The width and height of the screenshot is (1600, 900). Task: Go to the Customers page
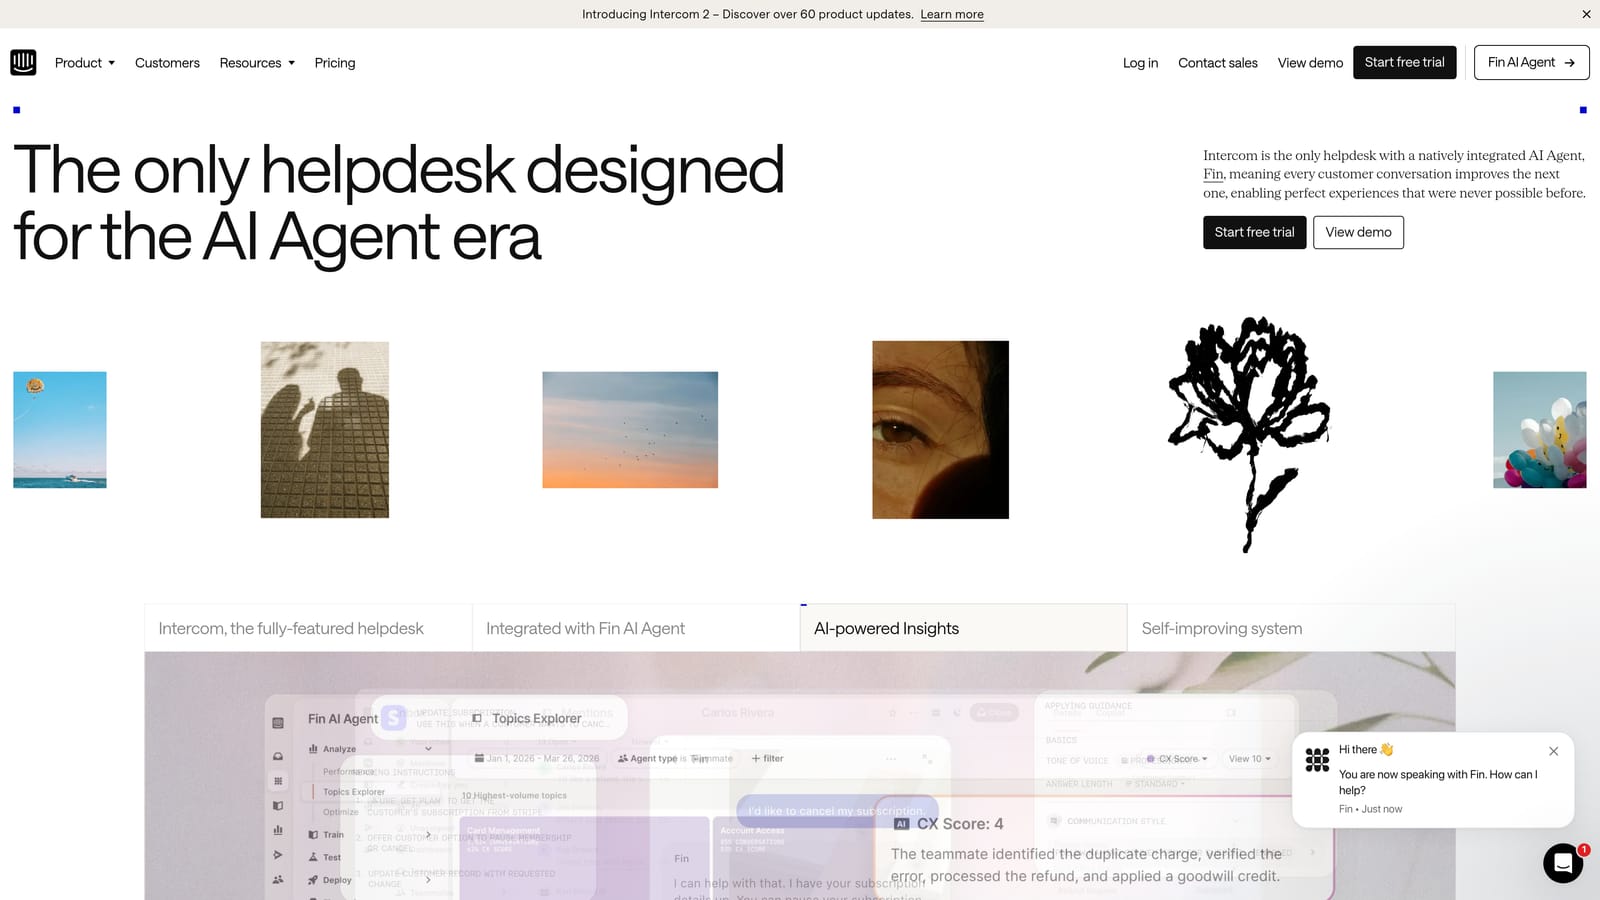167,63
